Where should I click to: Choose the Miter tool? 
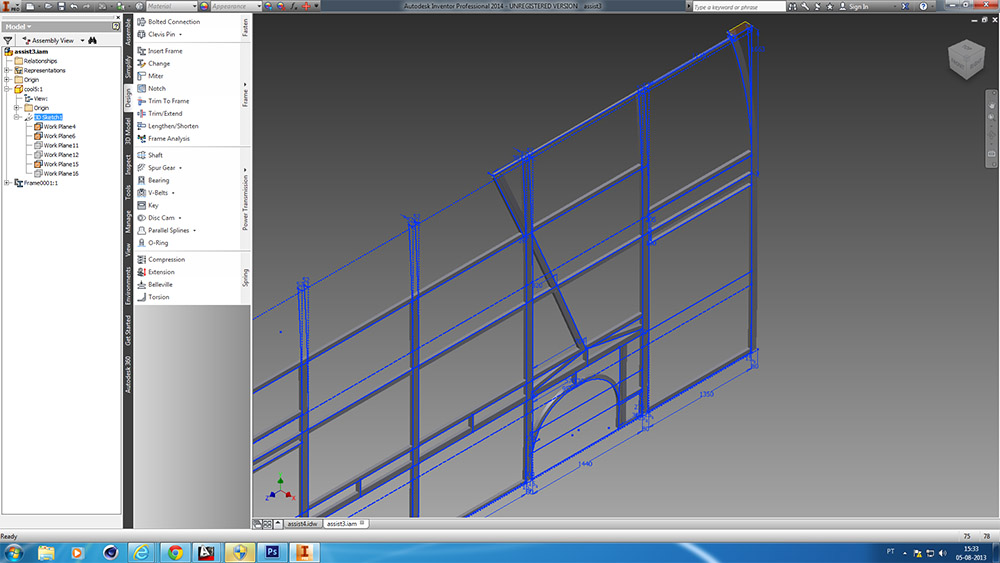click(151, 76)
